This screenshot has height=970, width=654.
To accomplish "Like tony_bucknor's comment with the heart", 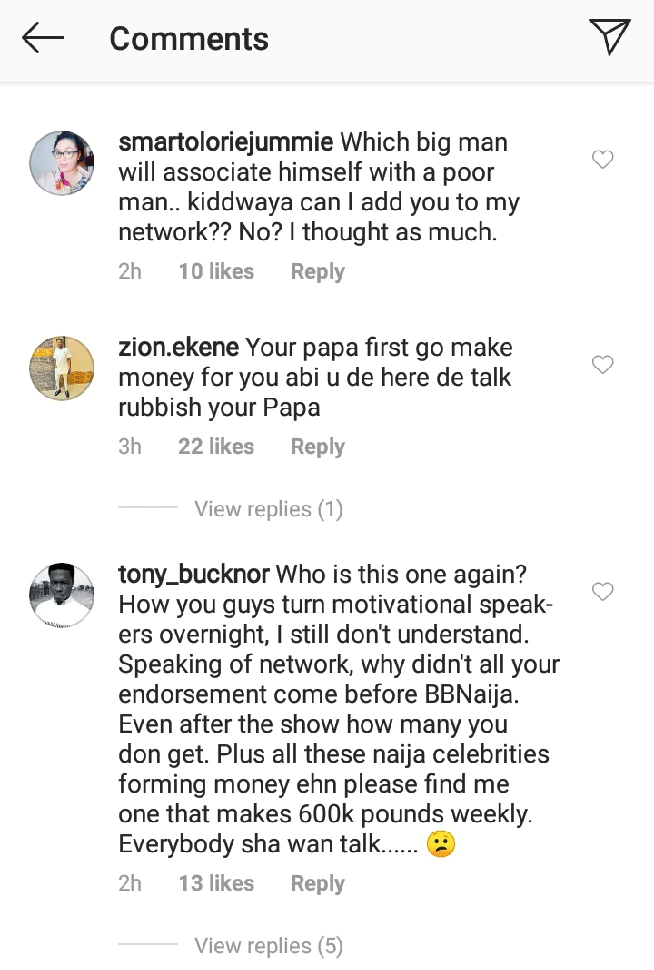I will [x=602, y=592].
